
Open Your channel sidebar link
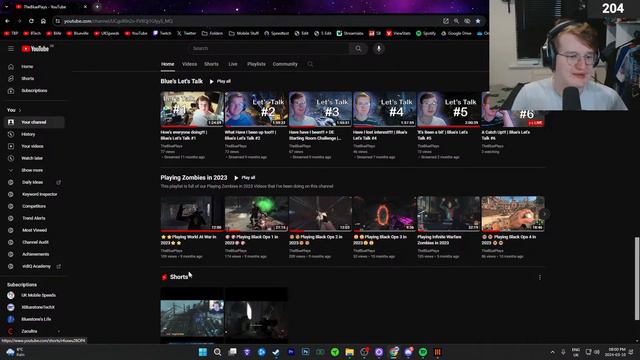(35, 122)
